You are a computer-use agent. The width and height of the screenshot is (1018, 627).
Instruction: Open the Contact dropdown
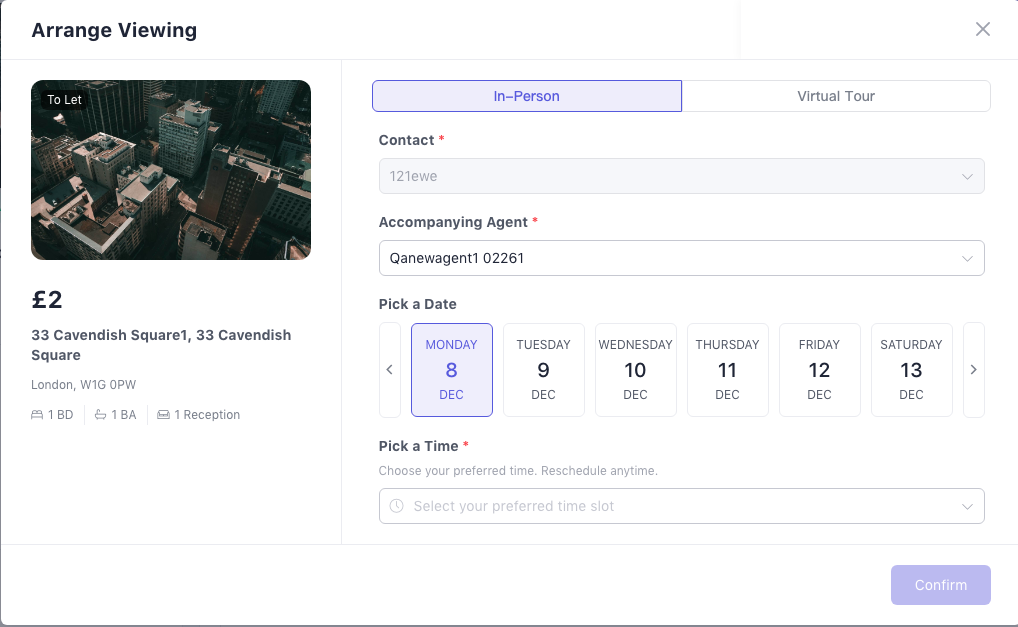tap(681, 176)
